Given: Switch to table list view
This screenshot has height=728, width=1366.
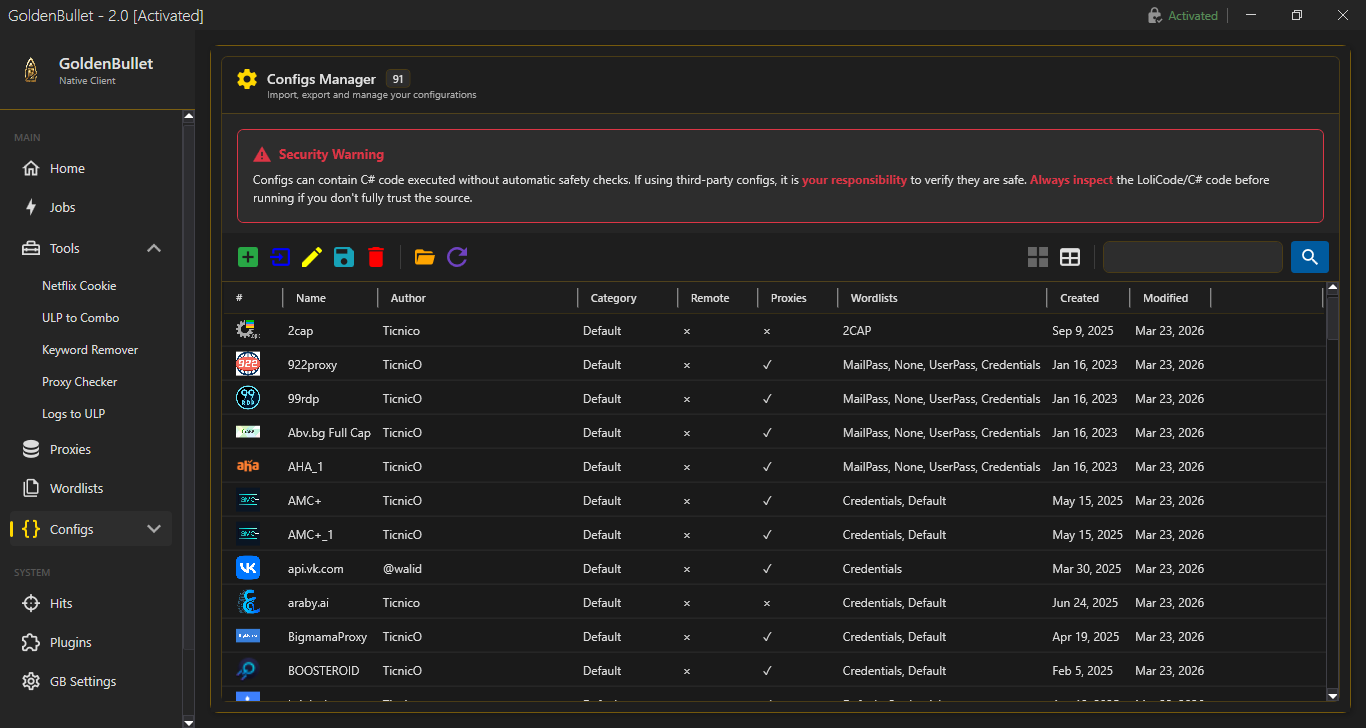Looking at the screenshot, I should click(x=1070, y=257).
